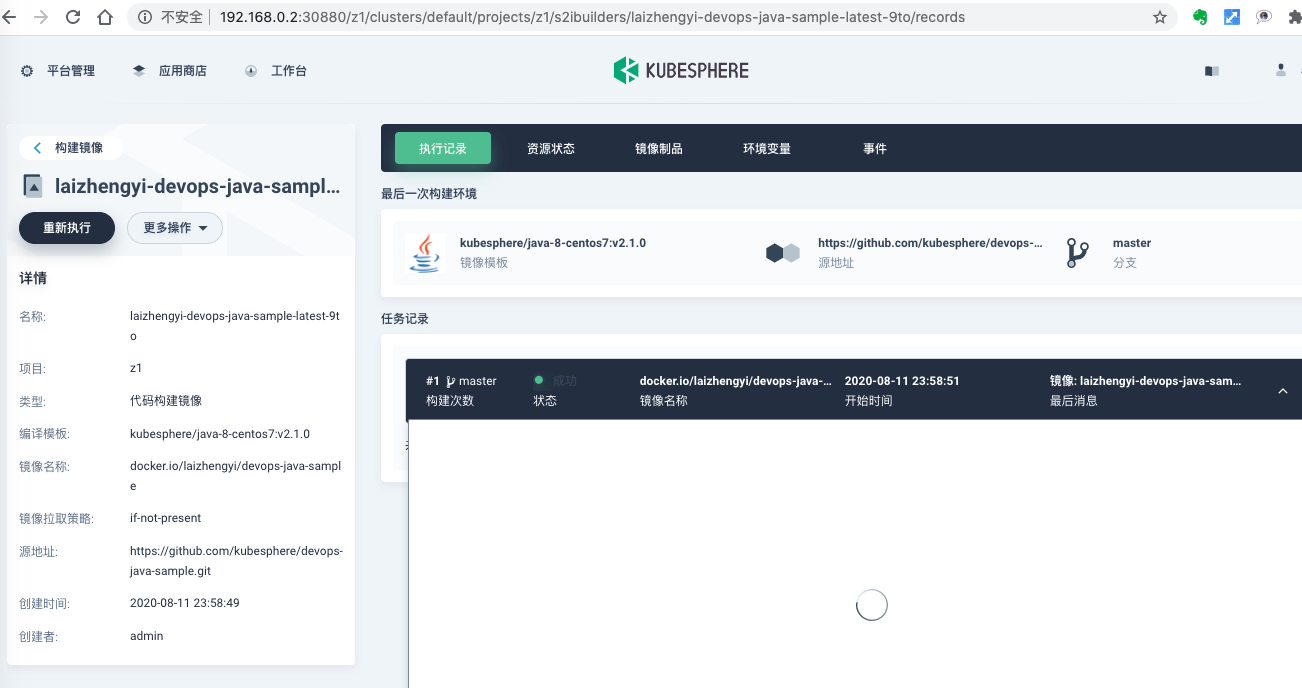Viewport: 1302px width, 688px height.
Task: Click the hexagon icon beside the source address
Action: tap(783, 252)
